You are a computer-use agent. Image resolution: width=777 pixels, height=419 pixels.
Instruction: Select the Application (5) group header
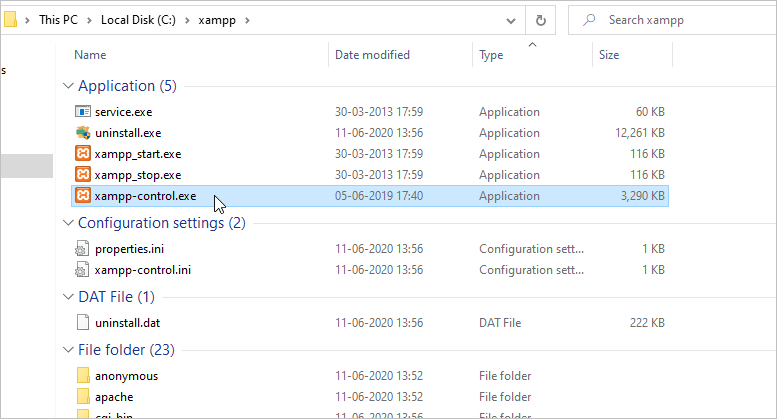point(127,86)
